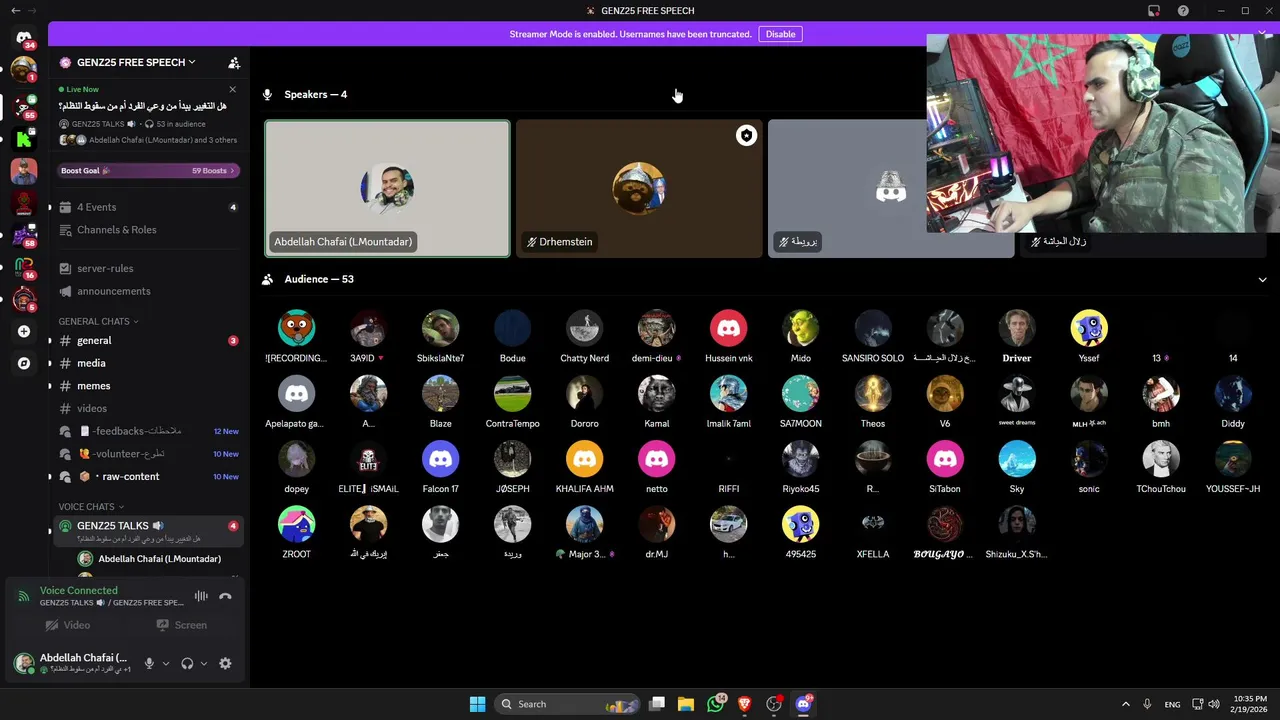1280x720 pixels.
Task: Open output device options arrow beside headphones
Action: (204, 663)
